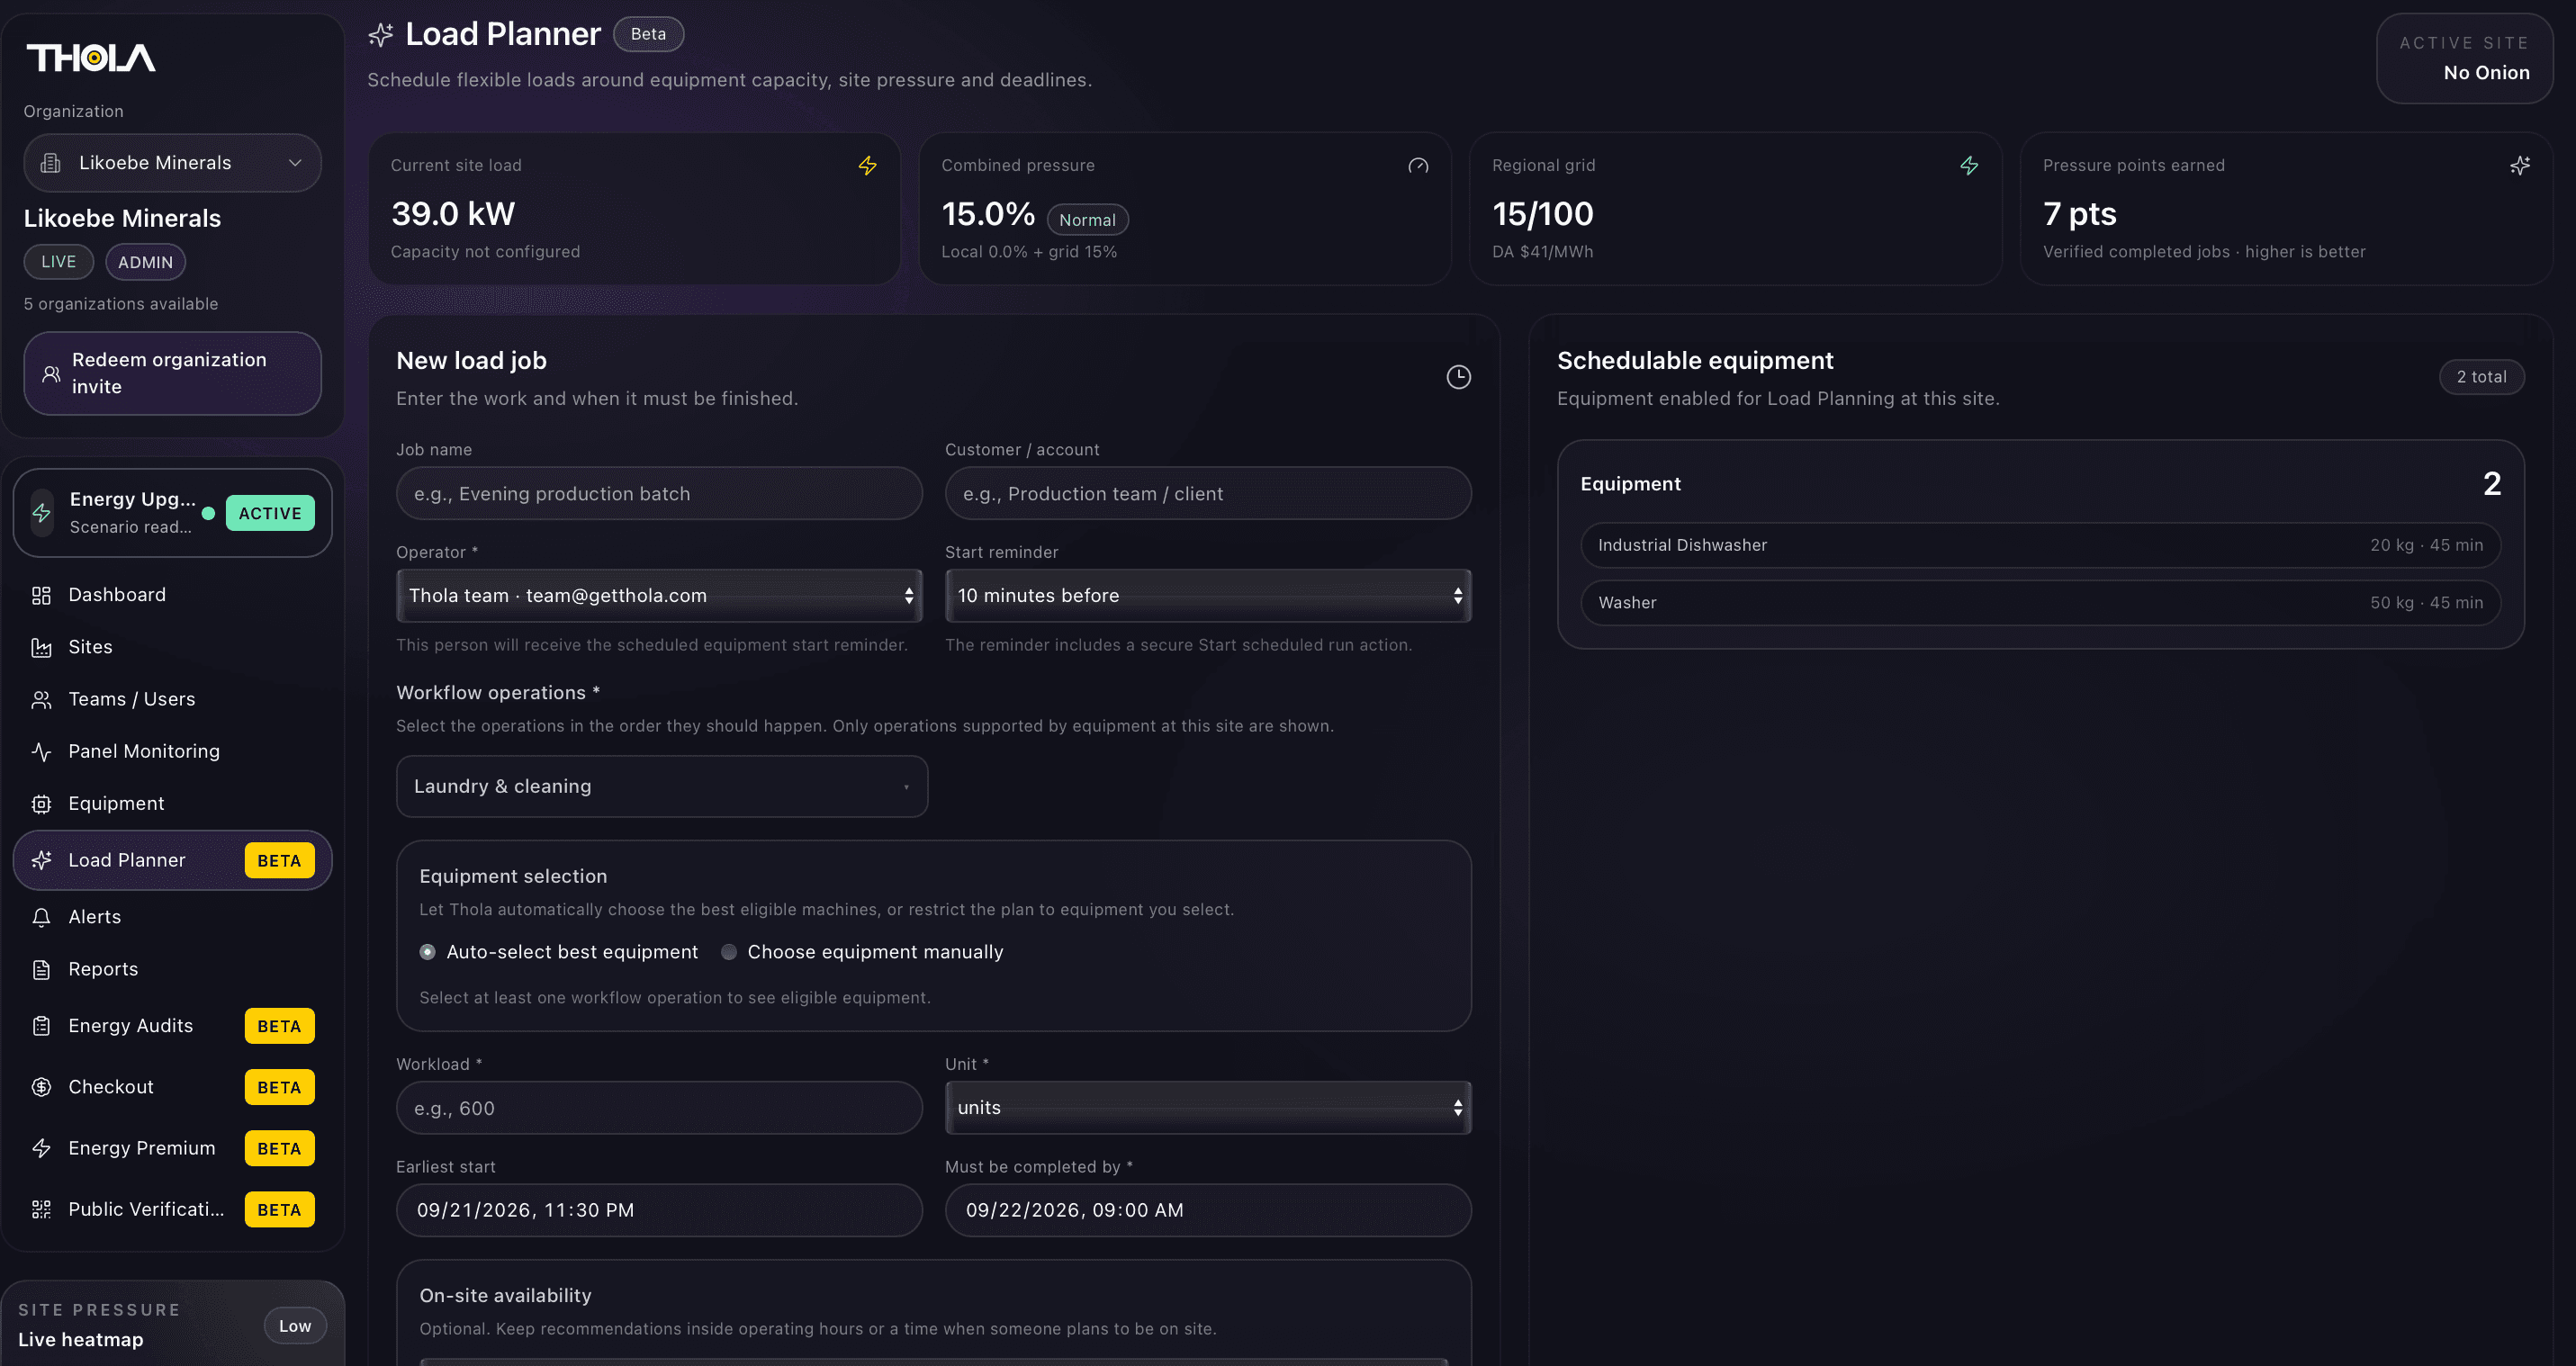The height and width of the screenshot is (1366, 2576).
Task: Click the ADMIN badge
Action: pyautogui.click(x=145, y=262)
